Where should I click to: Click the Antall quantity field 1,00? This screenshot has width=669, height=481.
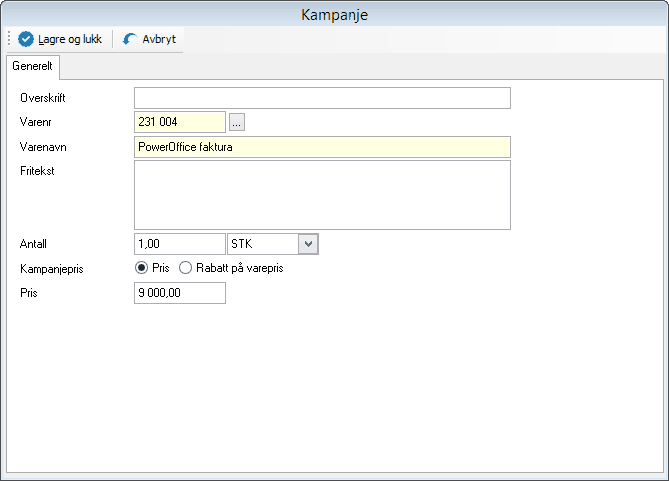pos(180,244)
